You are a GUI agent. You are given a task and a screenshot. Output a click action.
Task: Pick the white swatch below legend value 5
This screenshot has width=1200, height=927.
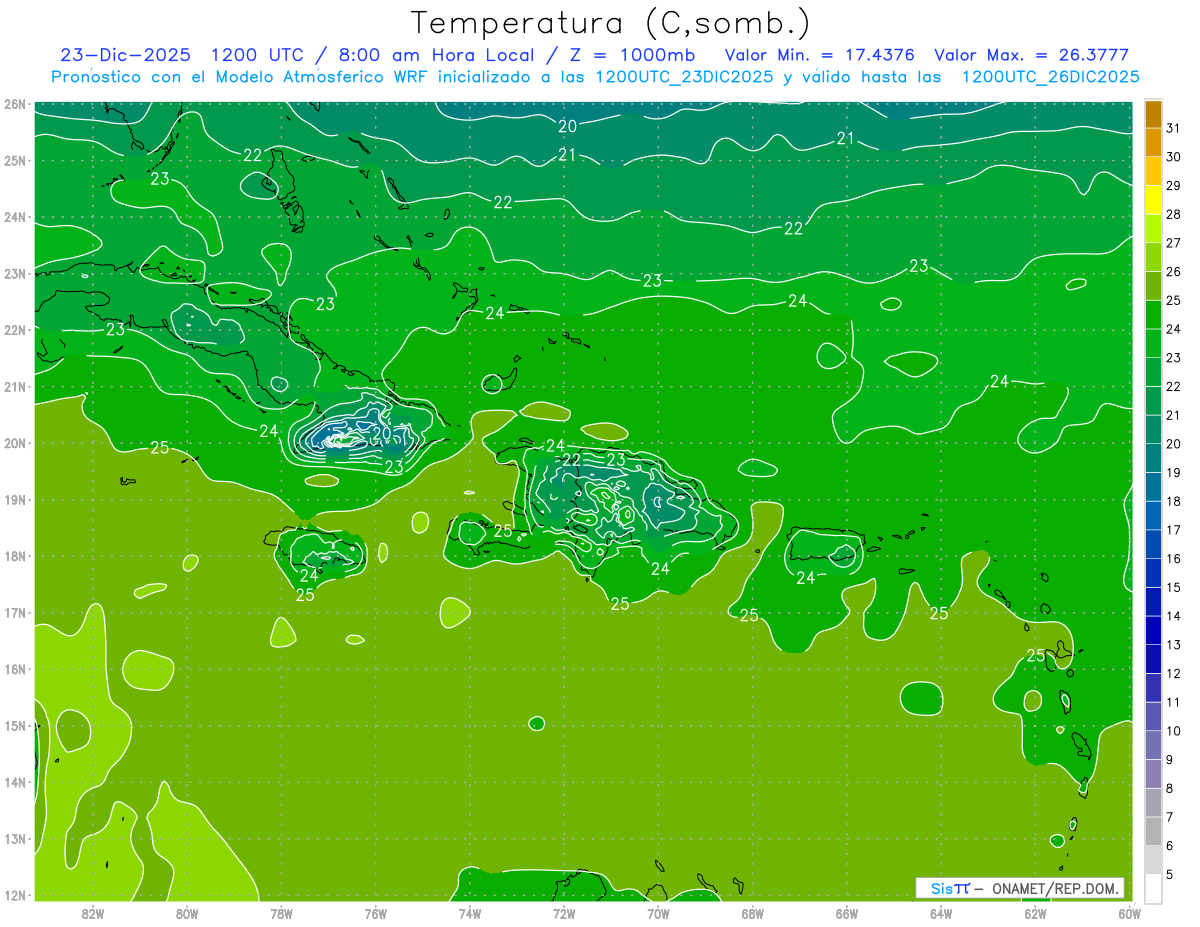[x=1153, y=888]
